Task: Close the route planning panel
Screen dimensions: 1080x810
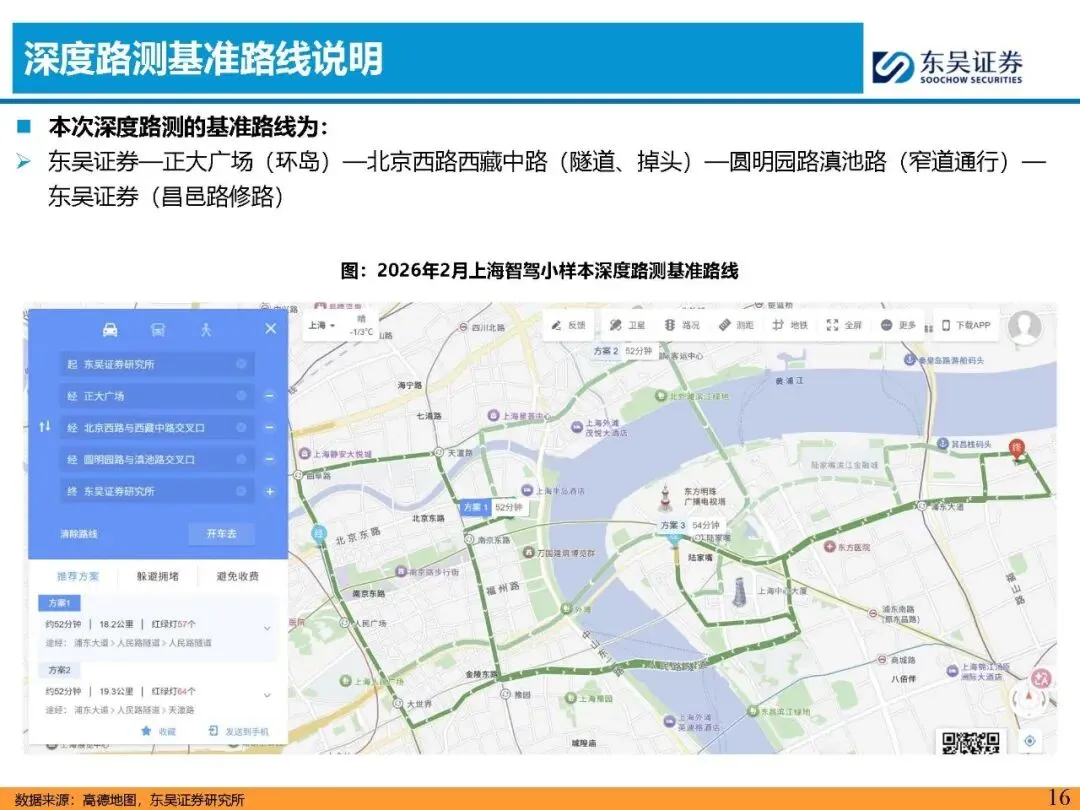Action: (x=271, y=329)
